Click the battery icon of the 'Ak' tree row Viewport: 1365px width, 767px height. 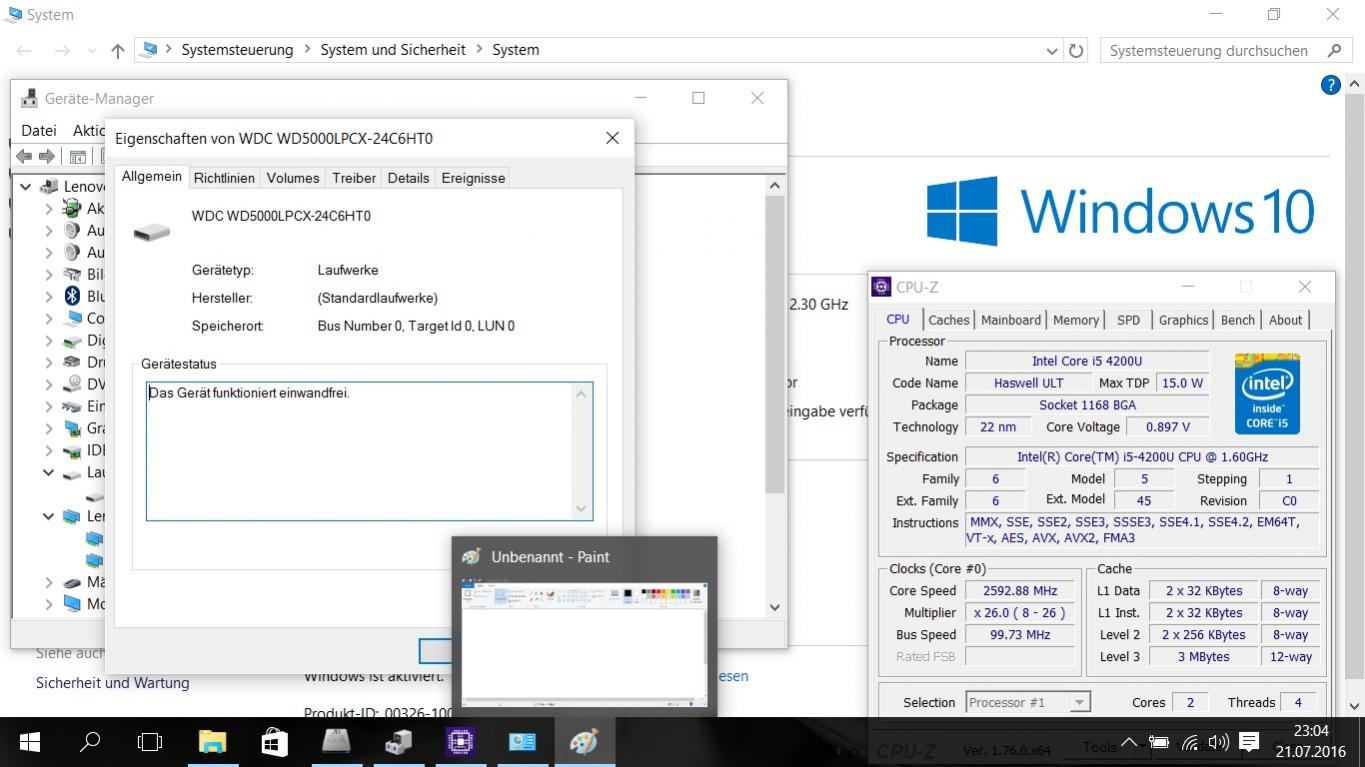(x=72, y=208)
